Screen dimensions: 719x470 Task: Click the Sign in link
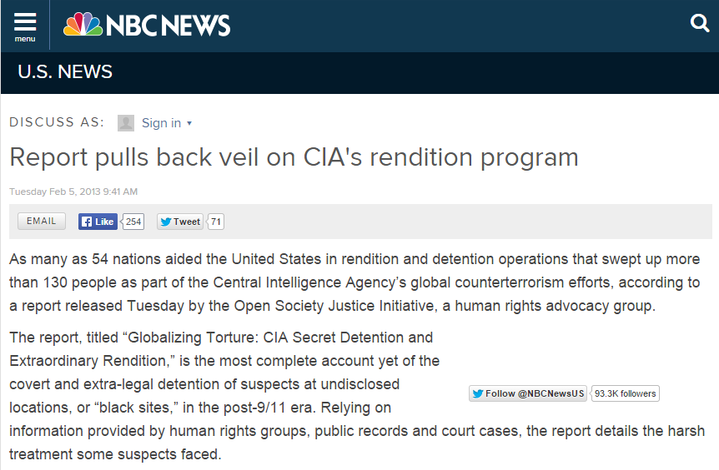pyautogui.click(x=161, y=123)
